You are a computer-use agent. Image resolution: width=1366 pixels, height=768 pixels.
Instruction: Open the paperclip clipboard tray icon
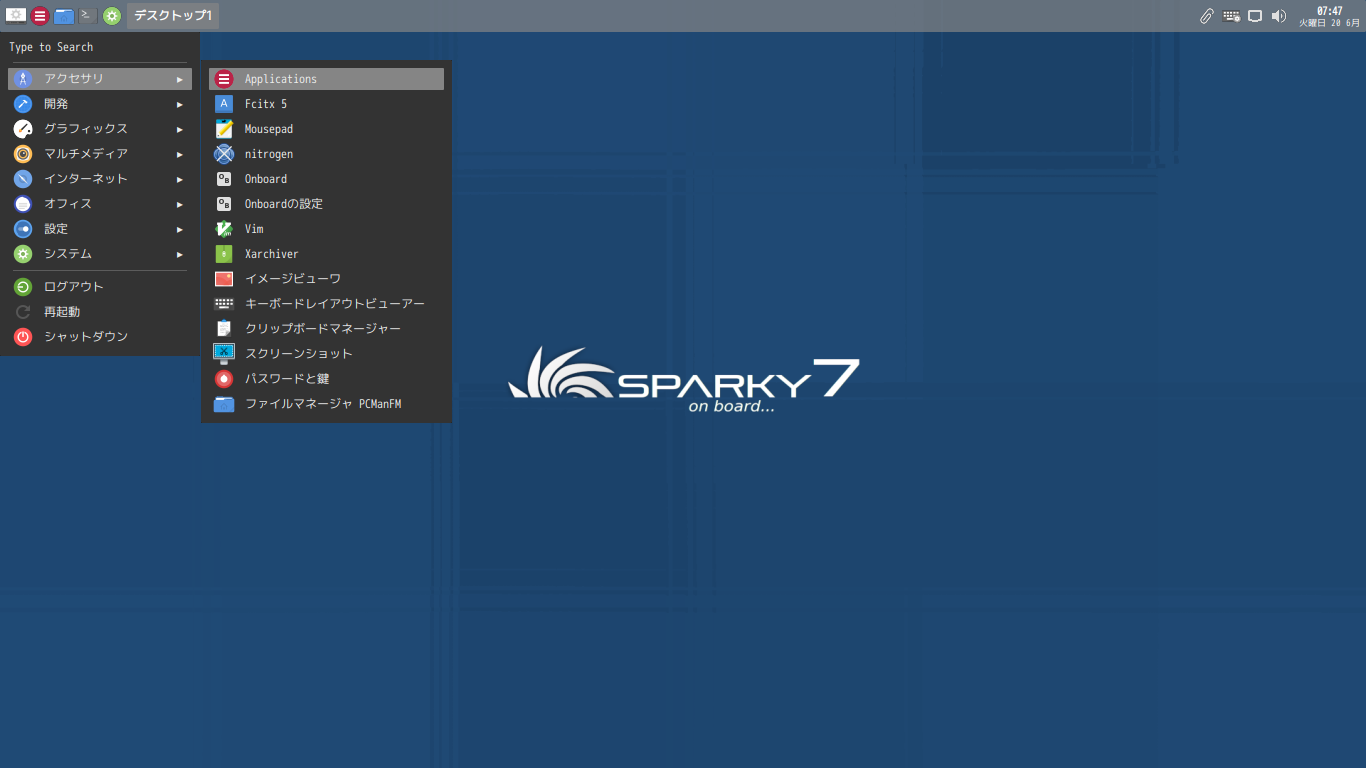tap(1207, 16)
